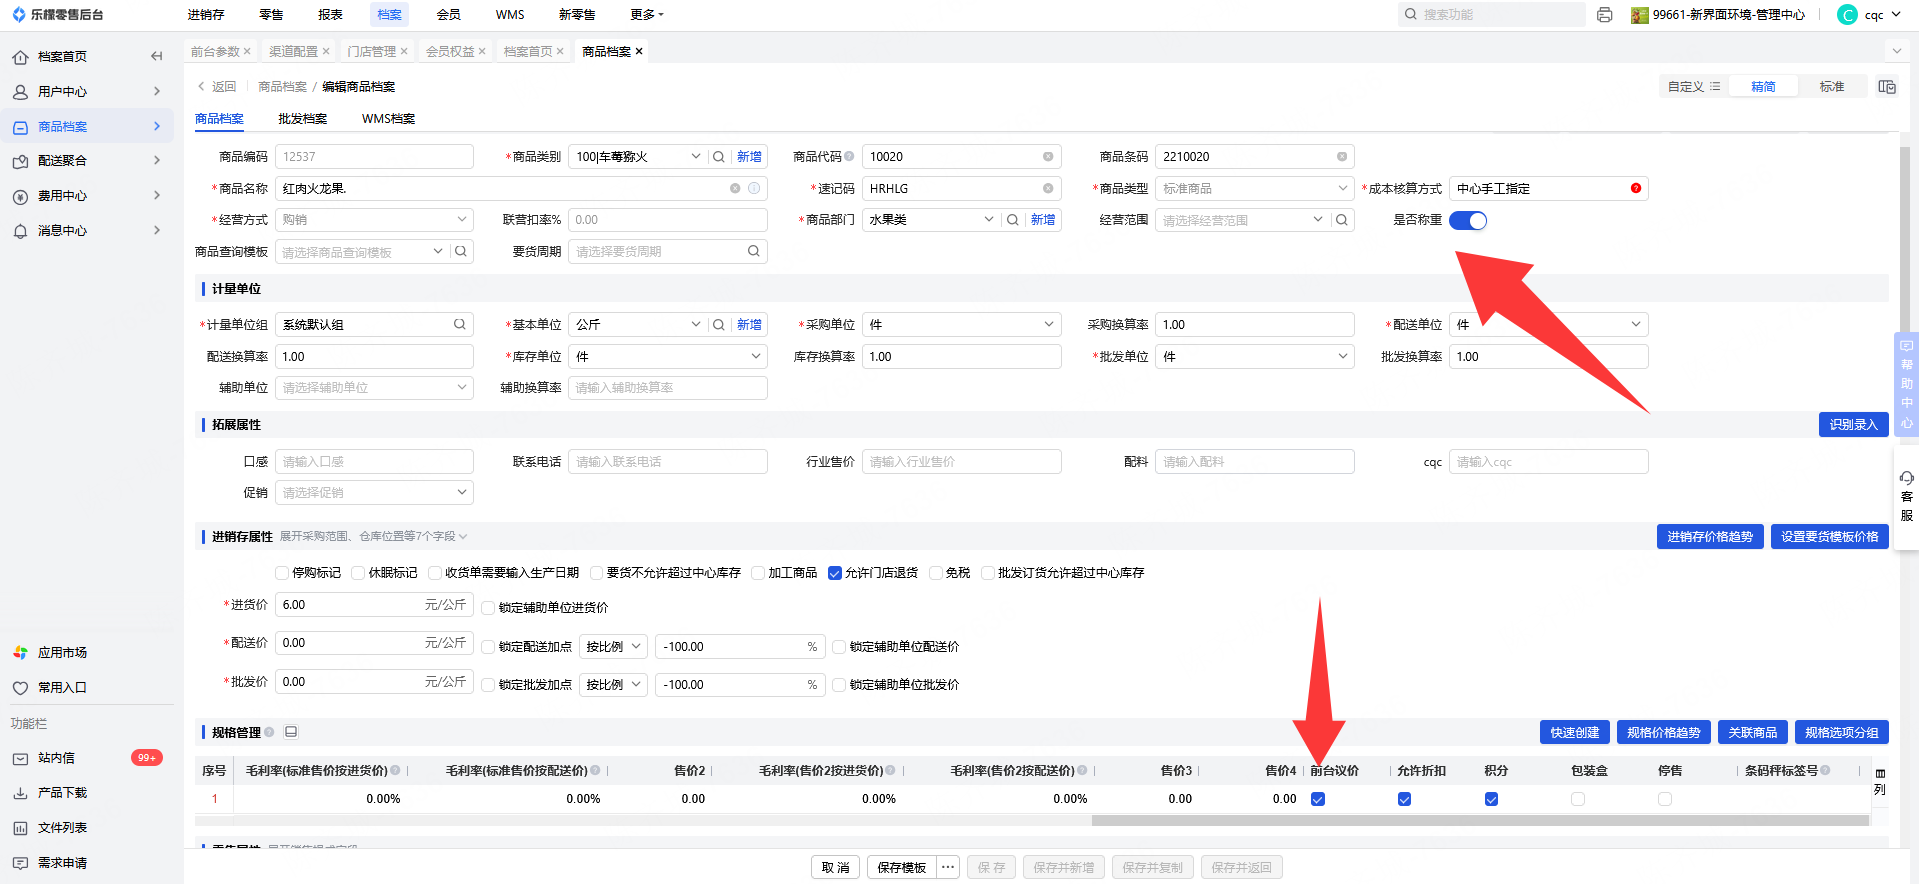Open the 库存单位 dropdown
This screenshot has height=884, width=1919.
[x=668, y=356]
